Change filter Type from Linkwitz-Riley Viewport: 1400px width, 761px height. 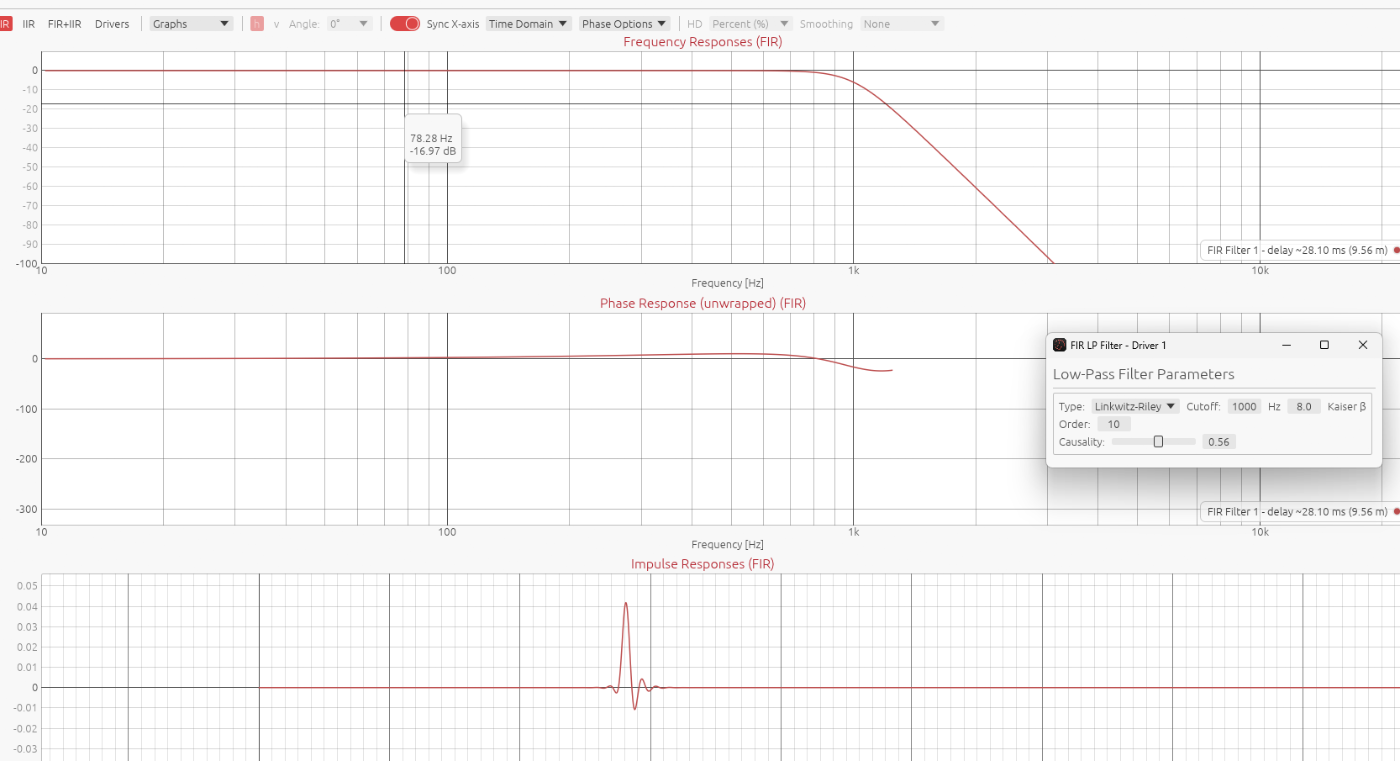click(1135, 407)
